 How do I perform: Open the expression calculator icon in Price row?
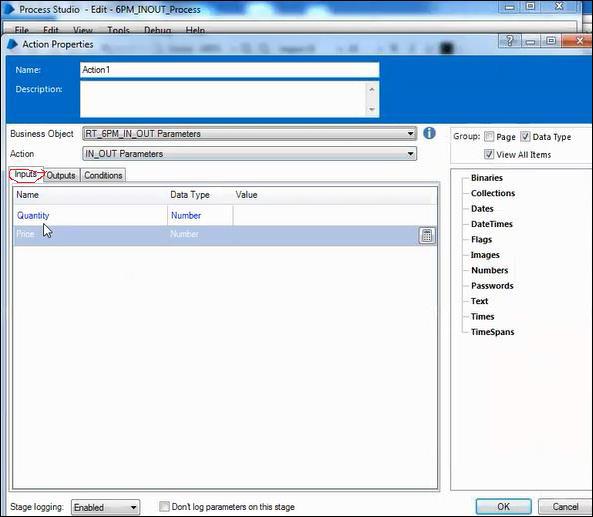427,235
